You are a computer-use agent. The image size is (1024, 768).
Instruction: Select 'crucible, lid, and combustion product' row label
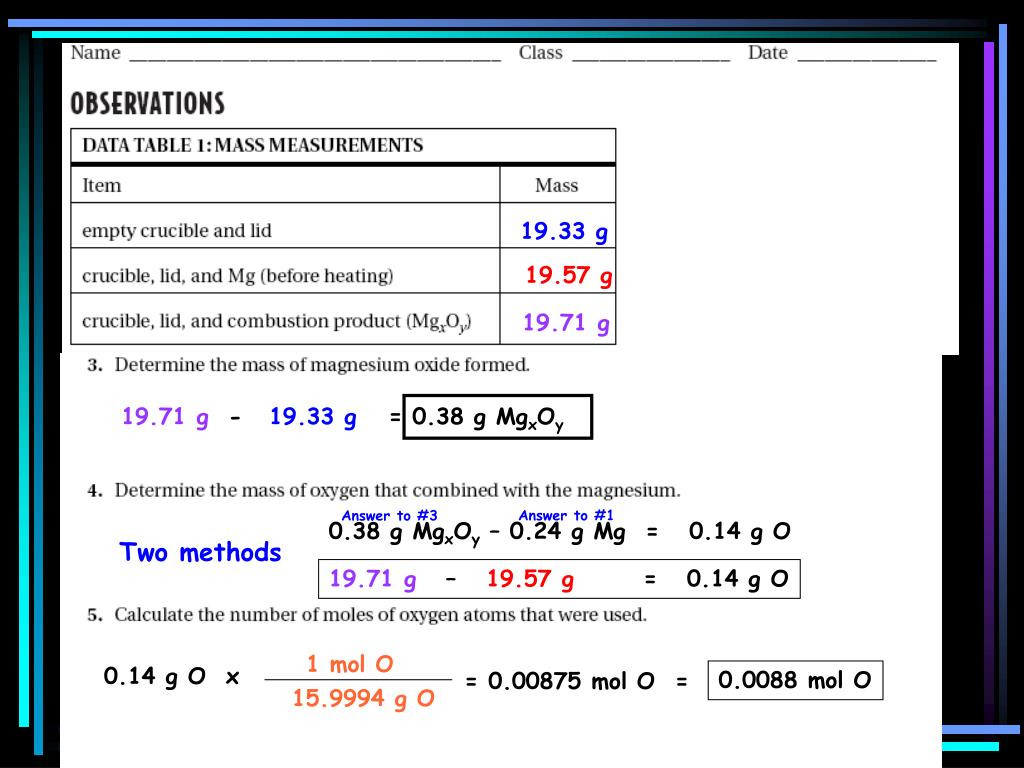point(277,322)
